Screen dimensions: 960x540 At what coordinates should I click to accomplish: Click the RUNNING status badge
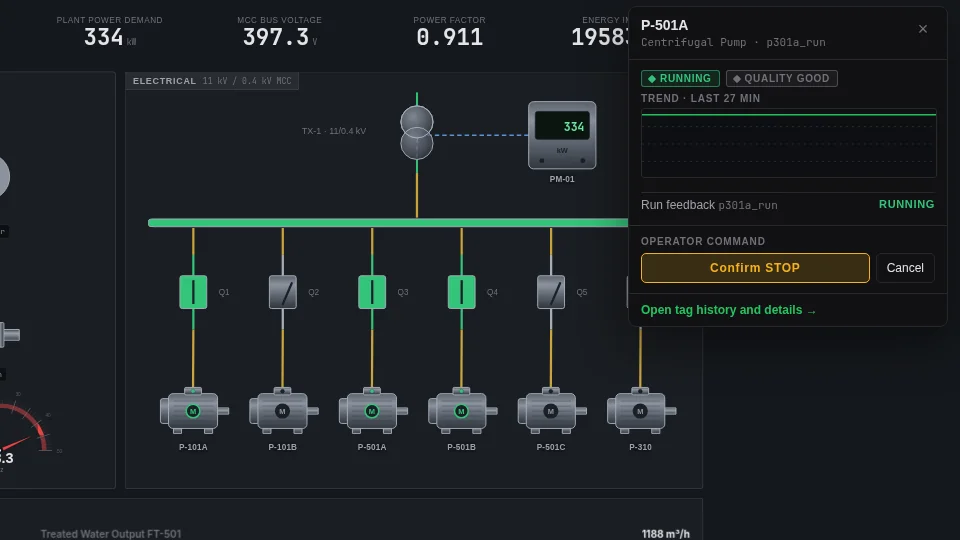(680, 78)
